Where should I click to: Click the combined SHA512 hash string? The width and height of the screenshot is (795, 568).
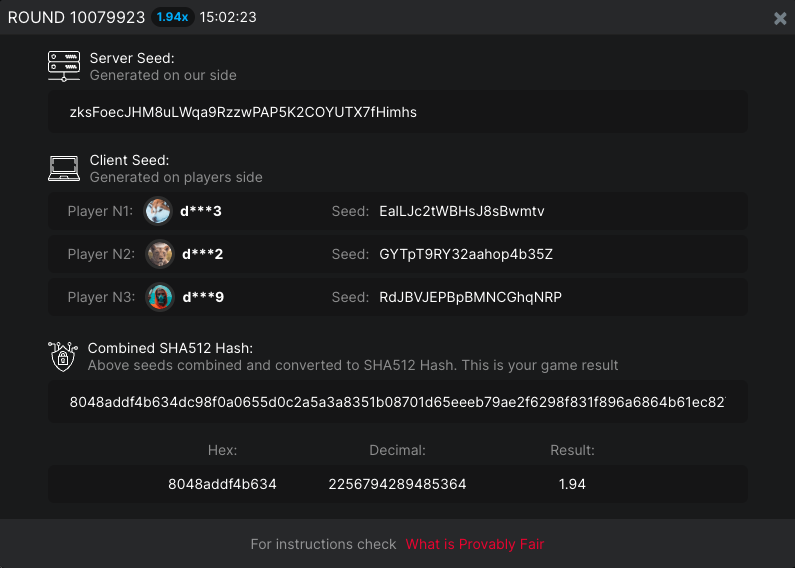pyautogui.click(x=397, y=402)
